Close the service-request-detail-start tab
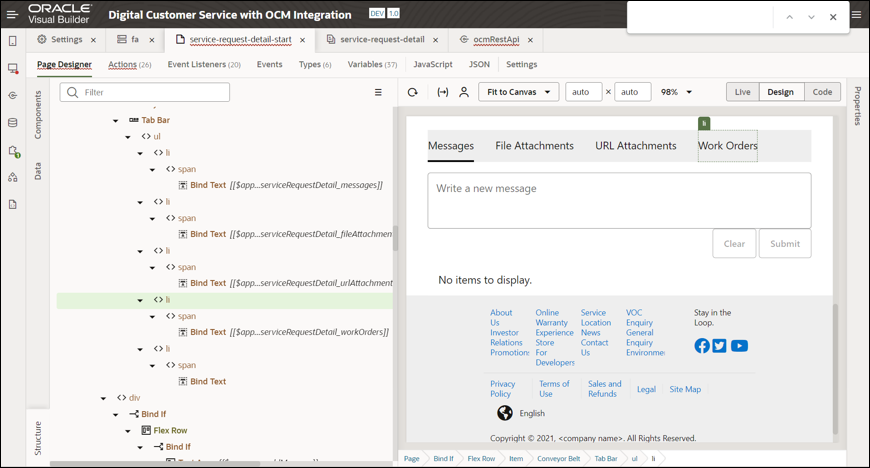This screenshot has height=468, width=870. pos(302,40)
